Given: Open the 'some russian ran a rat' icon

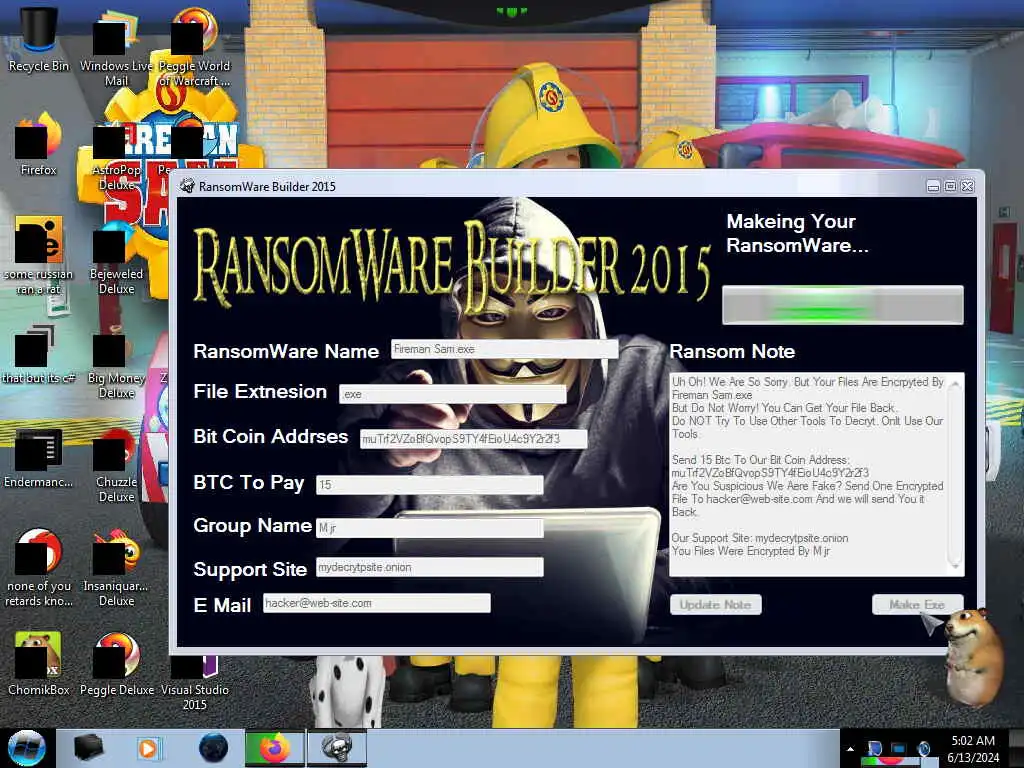Looking at the screenshot, I should (39, 255).
